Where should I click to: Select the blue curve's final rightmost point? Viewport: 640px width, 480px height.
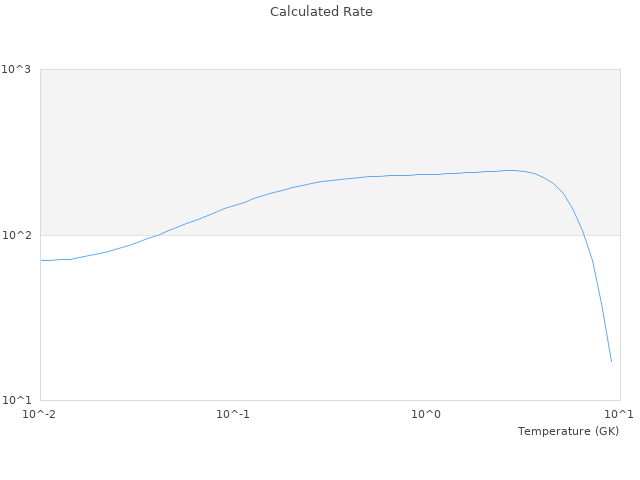[x=611, y=361]
